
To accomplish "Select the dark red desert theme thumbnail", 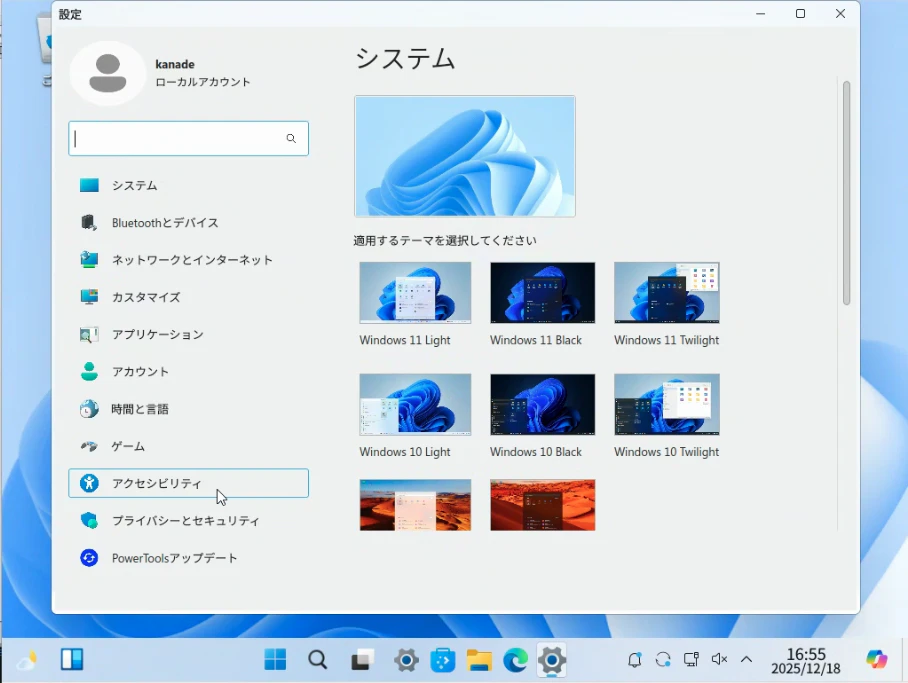I will tap(543, 505).
